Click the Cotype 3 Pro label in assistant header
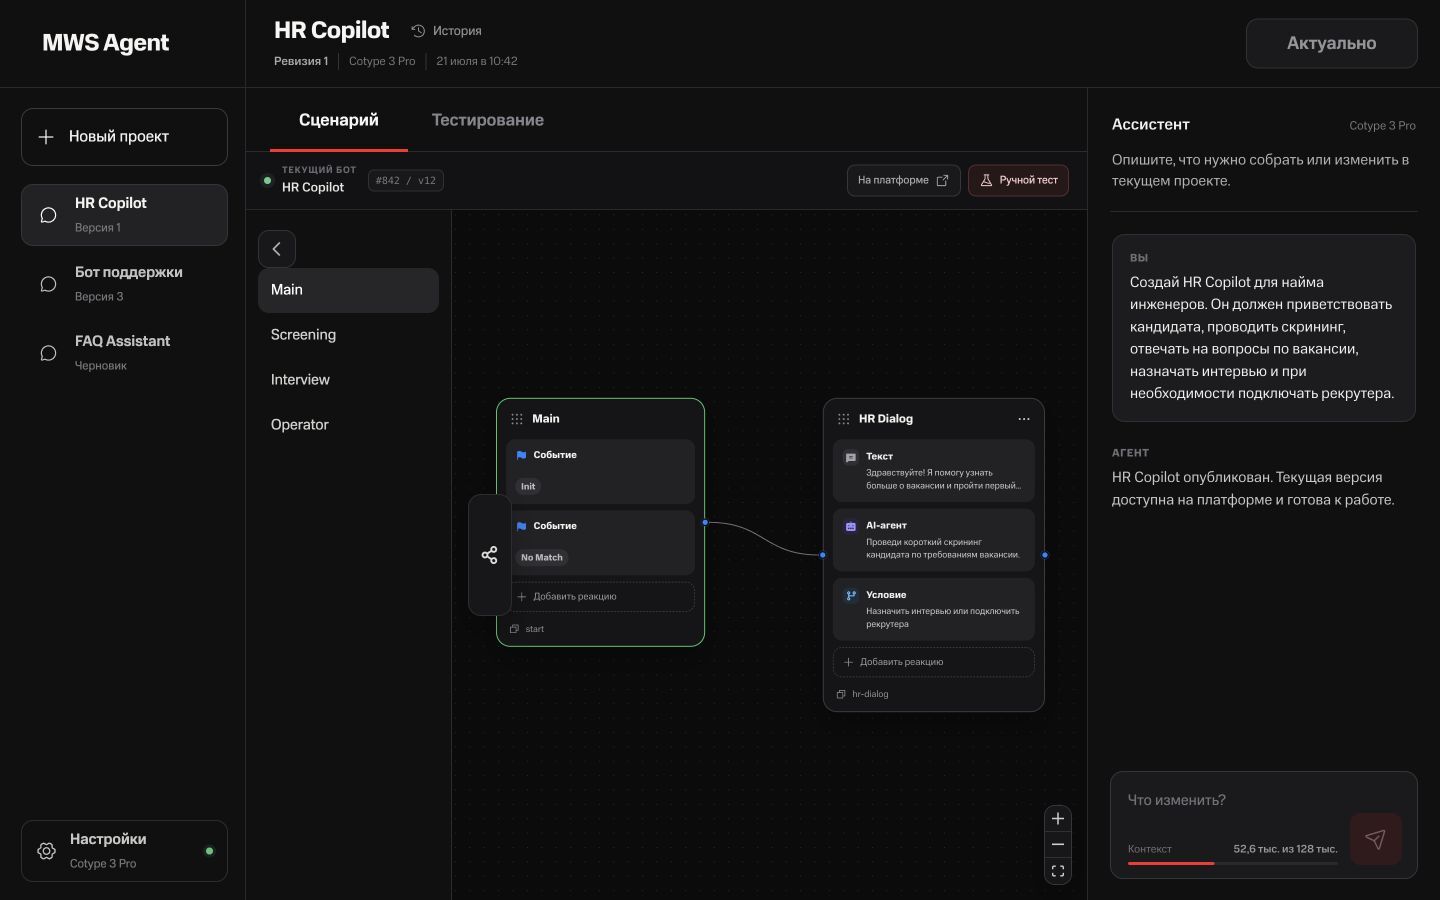The image size is (1440, 900). 1382,126
